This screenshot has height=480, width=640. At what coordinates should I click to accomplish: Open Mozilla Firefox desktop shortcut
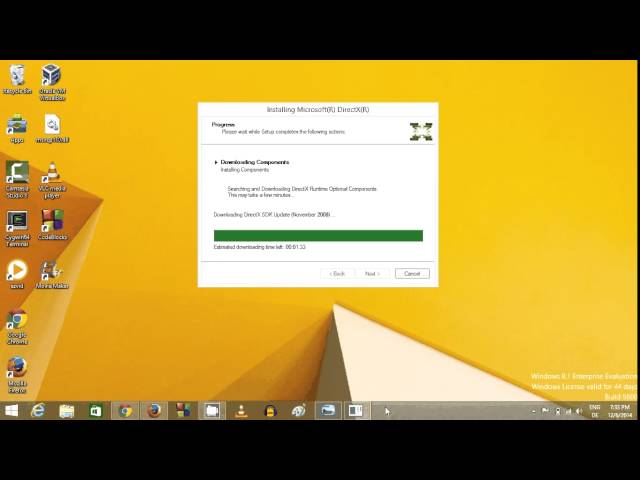[x=17, y=375]
